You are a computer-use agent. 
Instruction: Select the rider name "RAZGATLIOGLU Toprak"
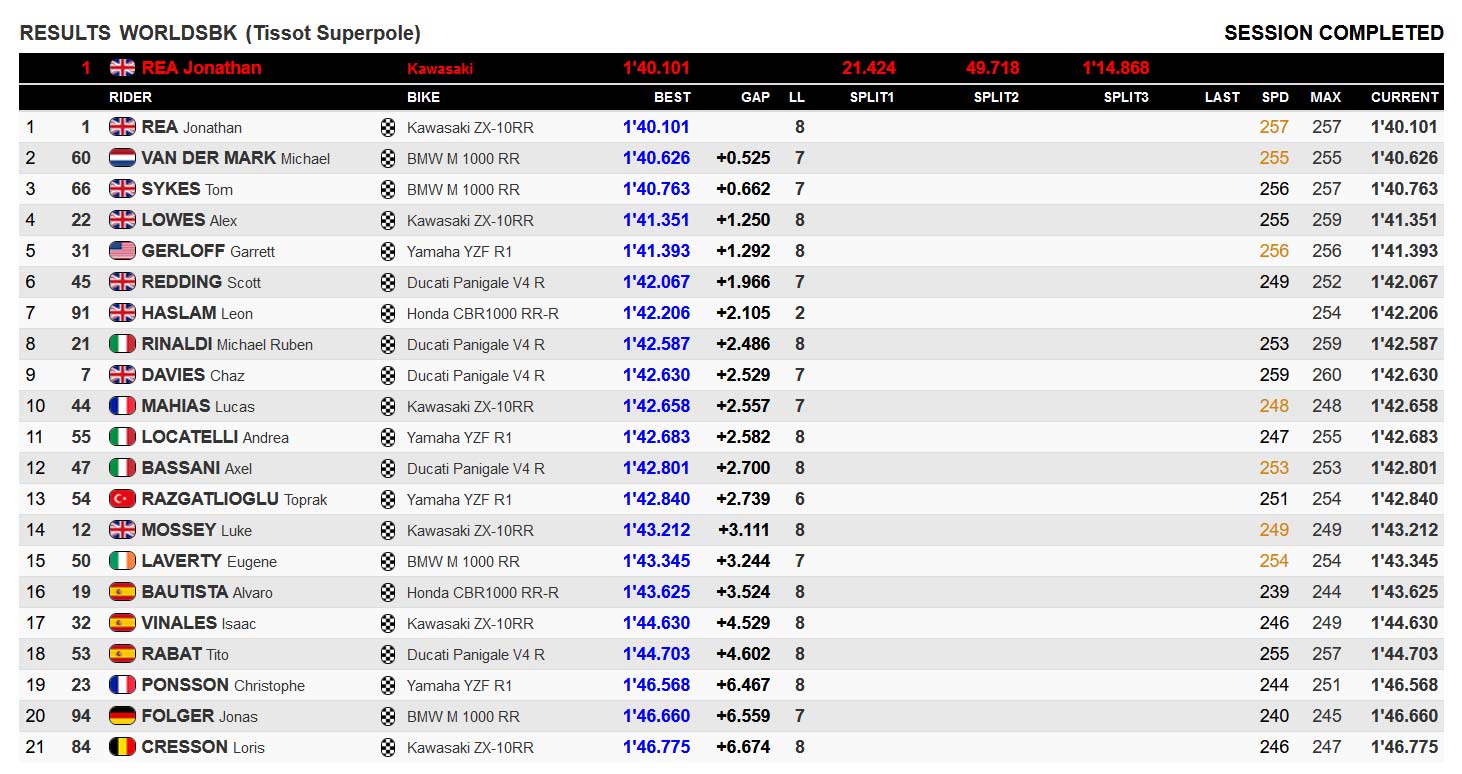click(234, 499)
